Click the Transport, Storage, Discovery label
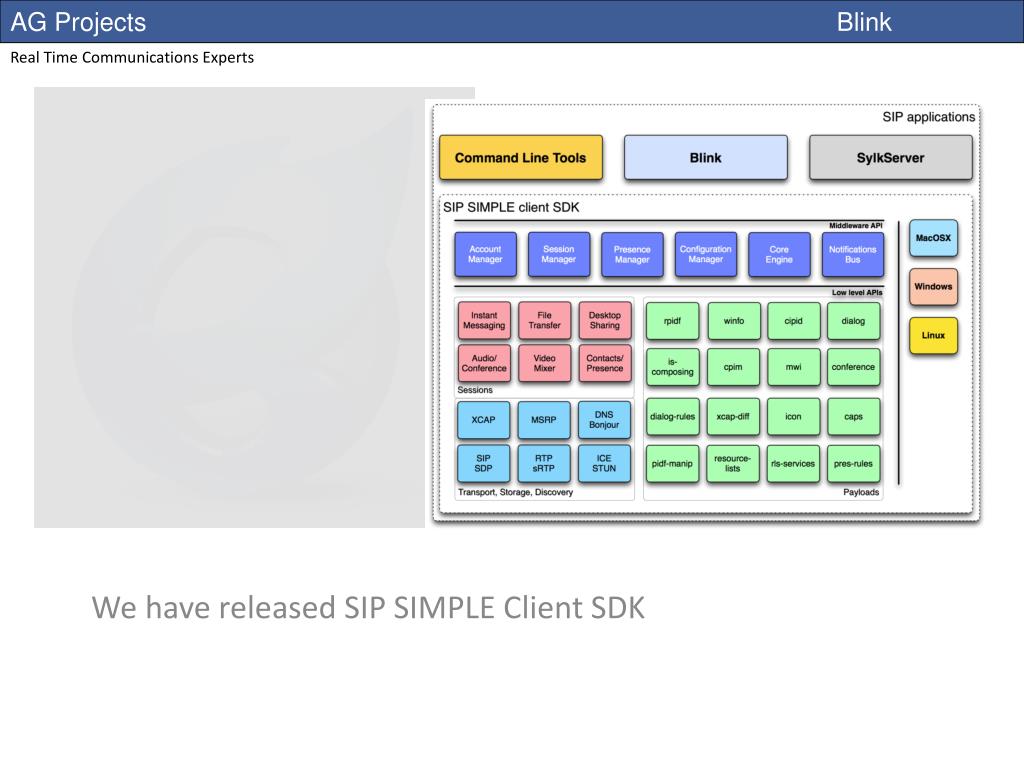This screenshot has width=1024, height=768. [515, 492]
